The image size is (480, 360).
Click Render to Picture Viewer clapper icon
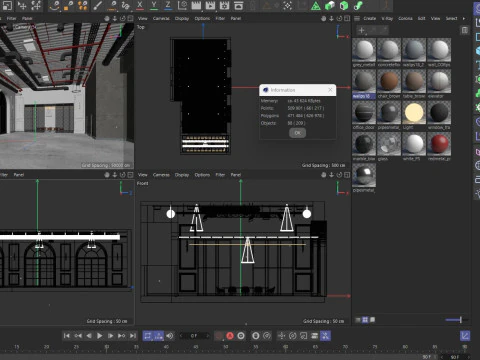210,5
